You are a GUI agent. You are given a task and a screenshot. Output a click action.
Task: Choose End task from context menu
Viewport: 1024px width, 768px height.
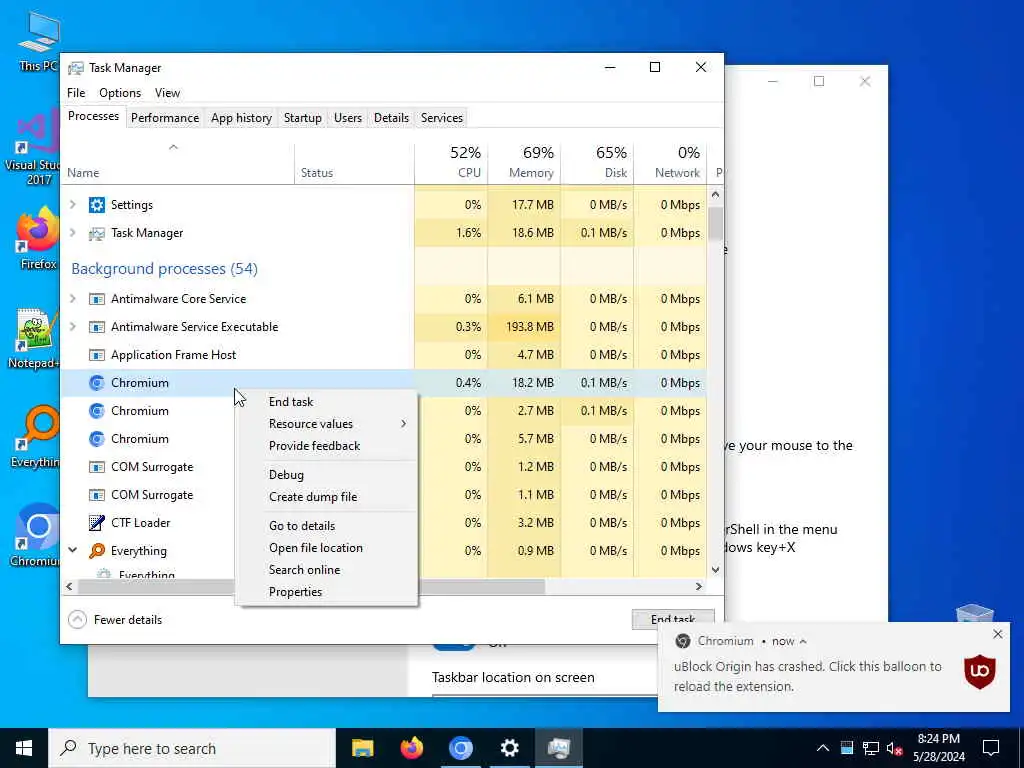pos(326,402)
